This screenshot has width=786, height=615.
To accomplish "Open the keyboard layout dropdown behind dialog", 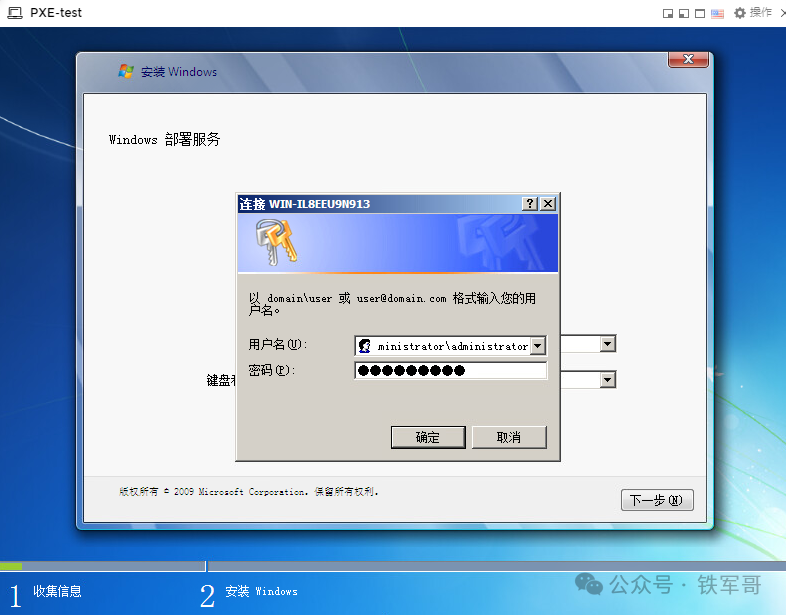I will (x=608, y=380).
